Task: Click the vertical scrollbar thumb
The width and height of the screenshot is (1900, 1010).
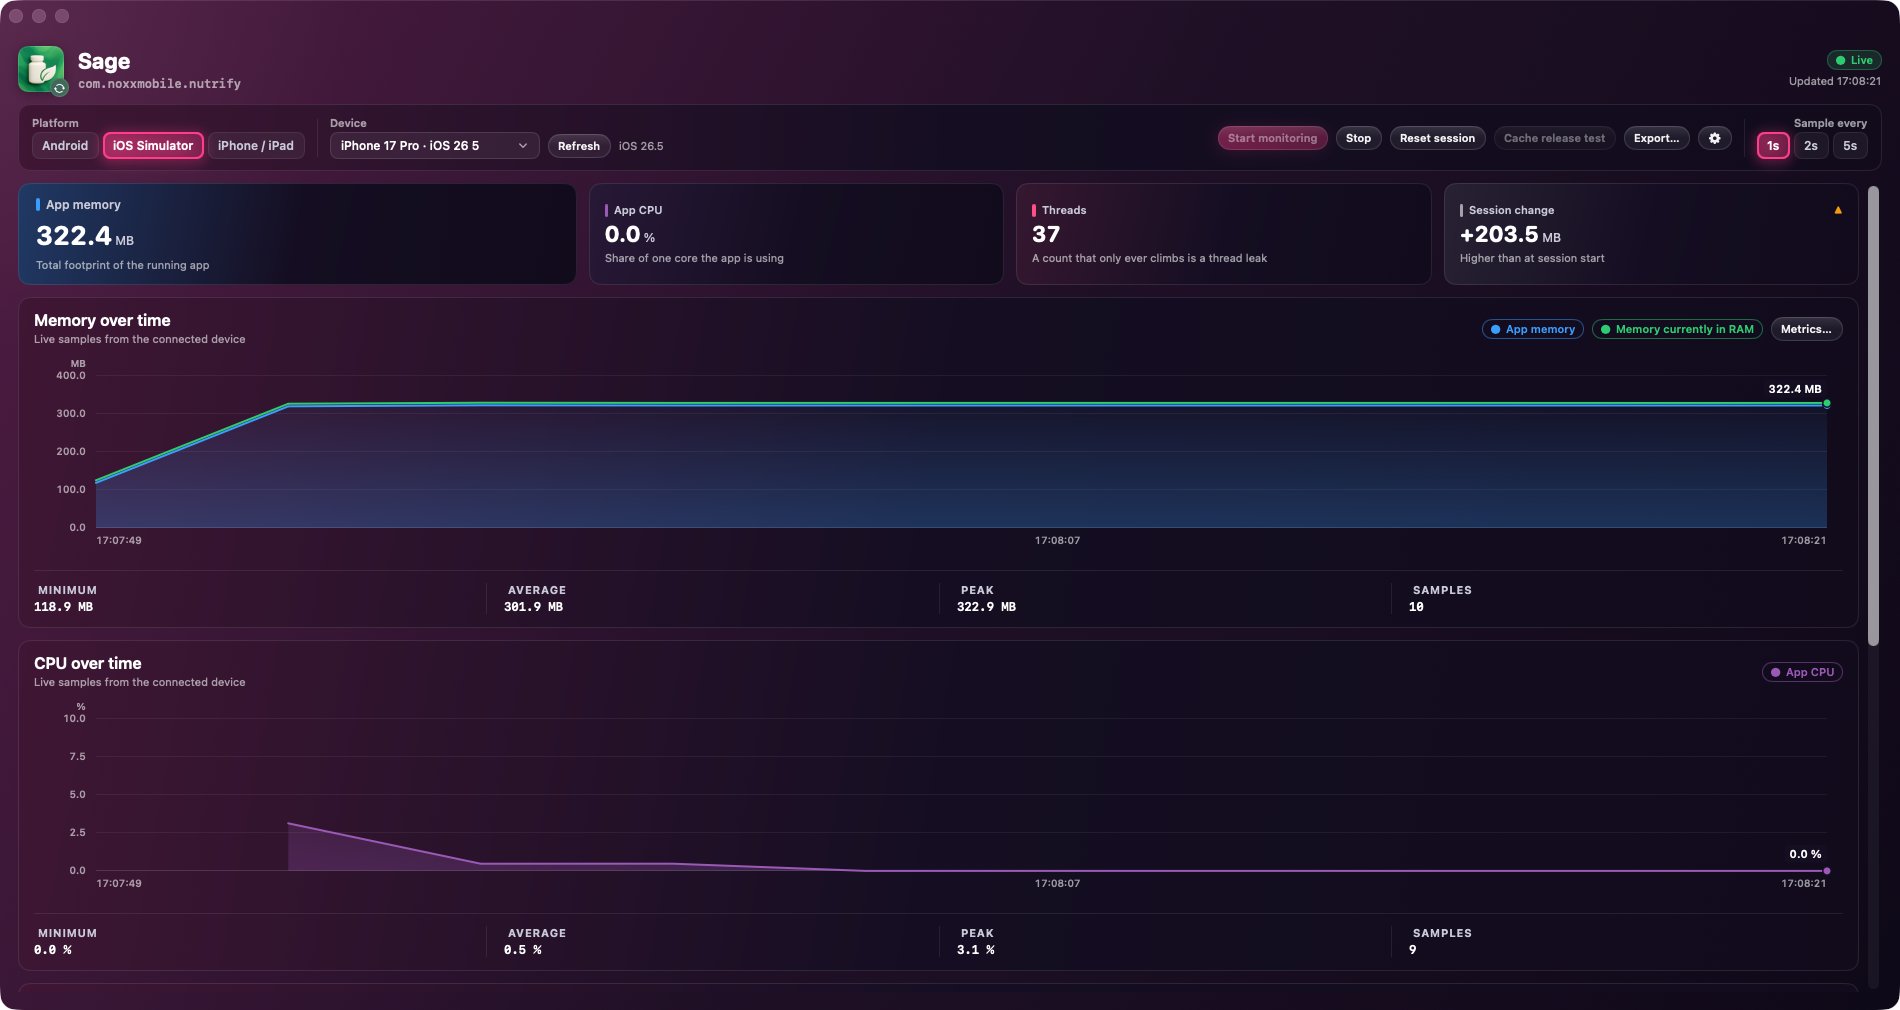Action: tap(1873, 416)
